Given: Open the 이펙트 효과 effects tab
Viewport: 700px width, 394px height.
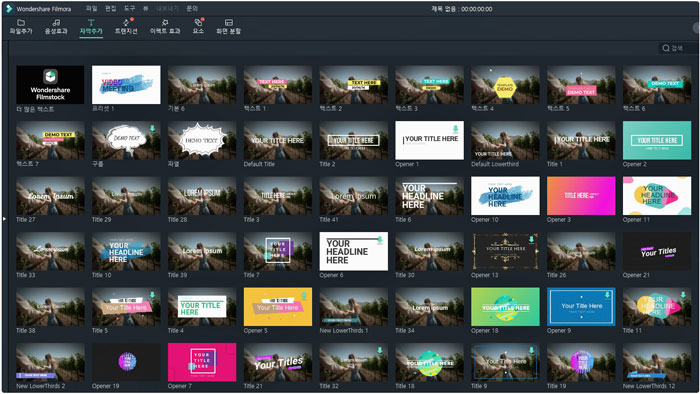Looking at the screenshot, I should click(165, 27).
